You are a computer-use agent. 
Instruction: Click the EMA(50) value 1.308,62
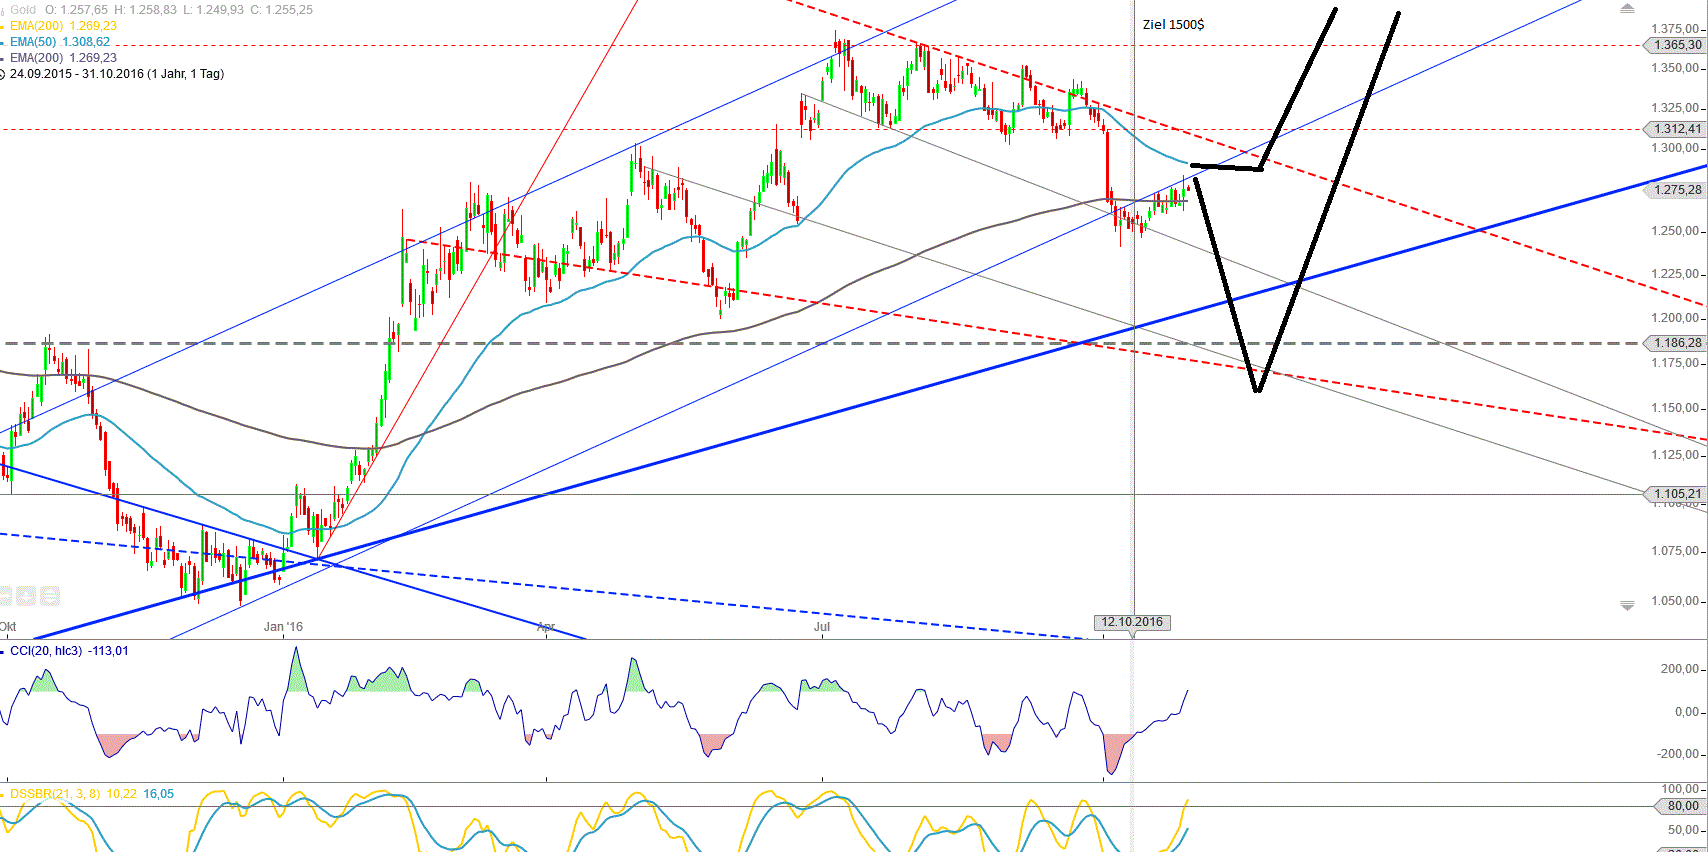[x=86, y=42]
